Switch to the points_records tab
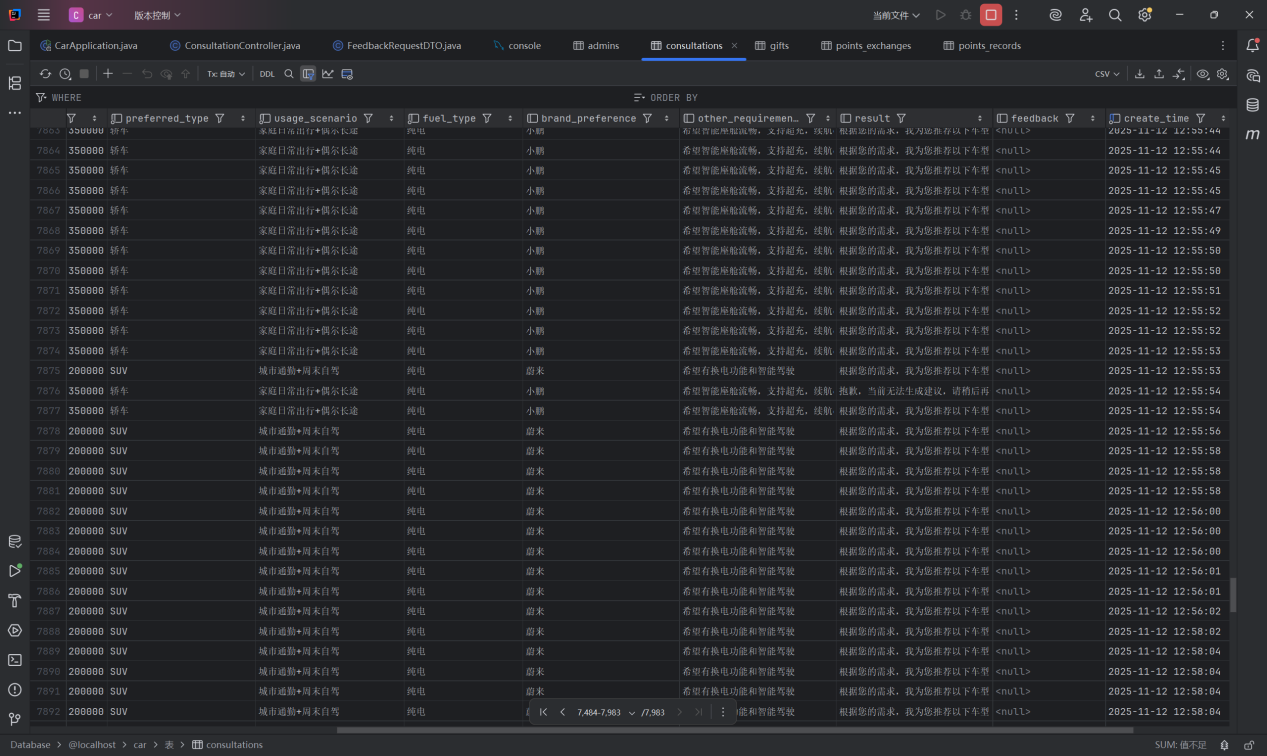Screen dimensions: 1267x756 tap(982, 46)
